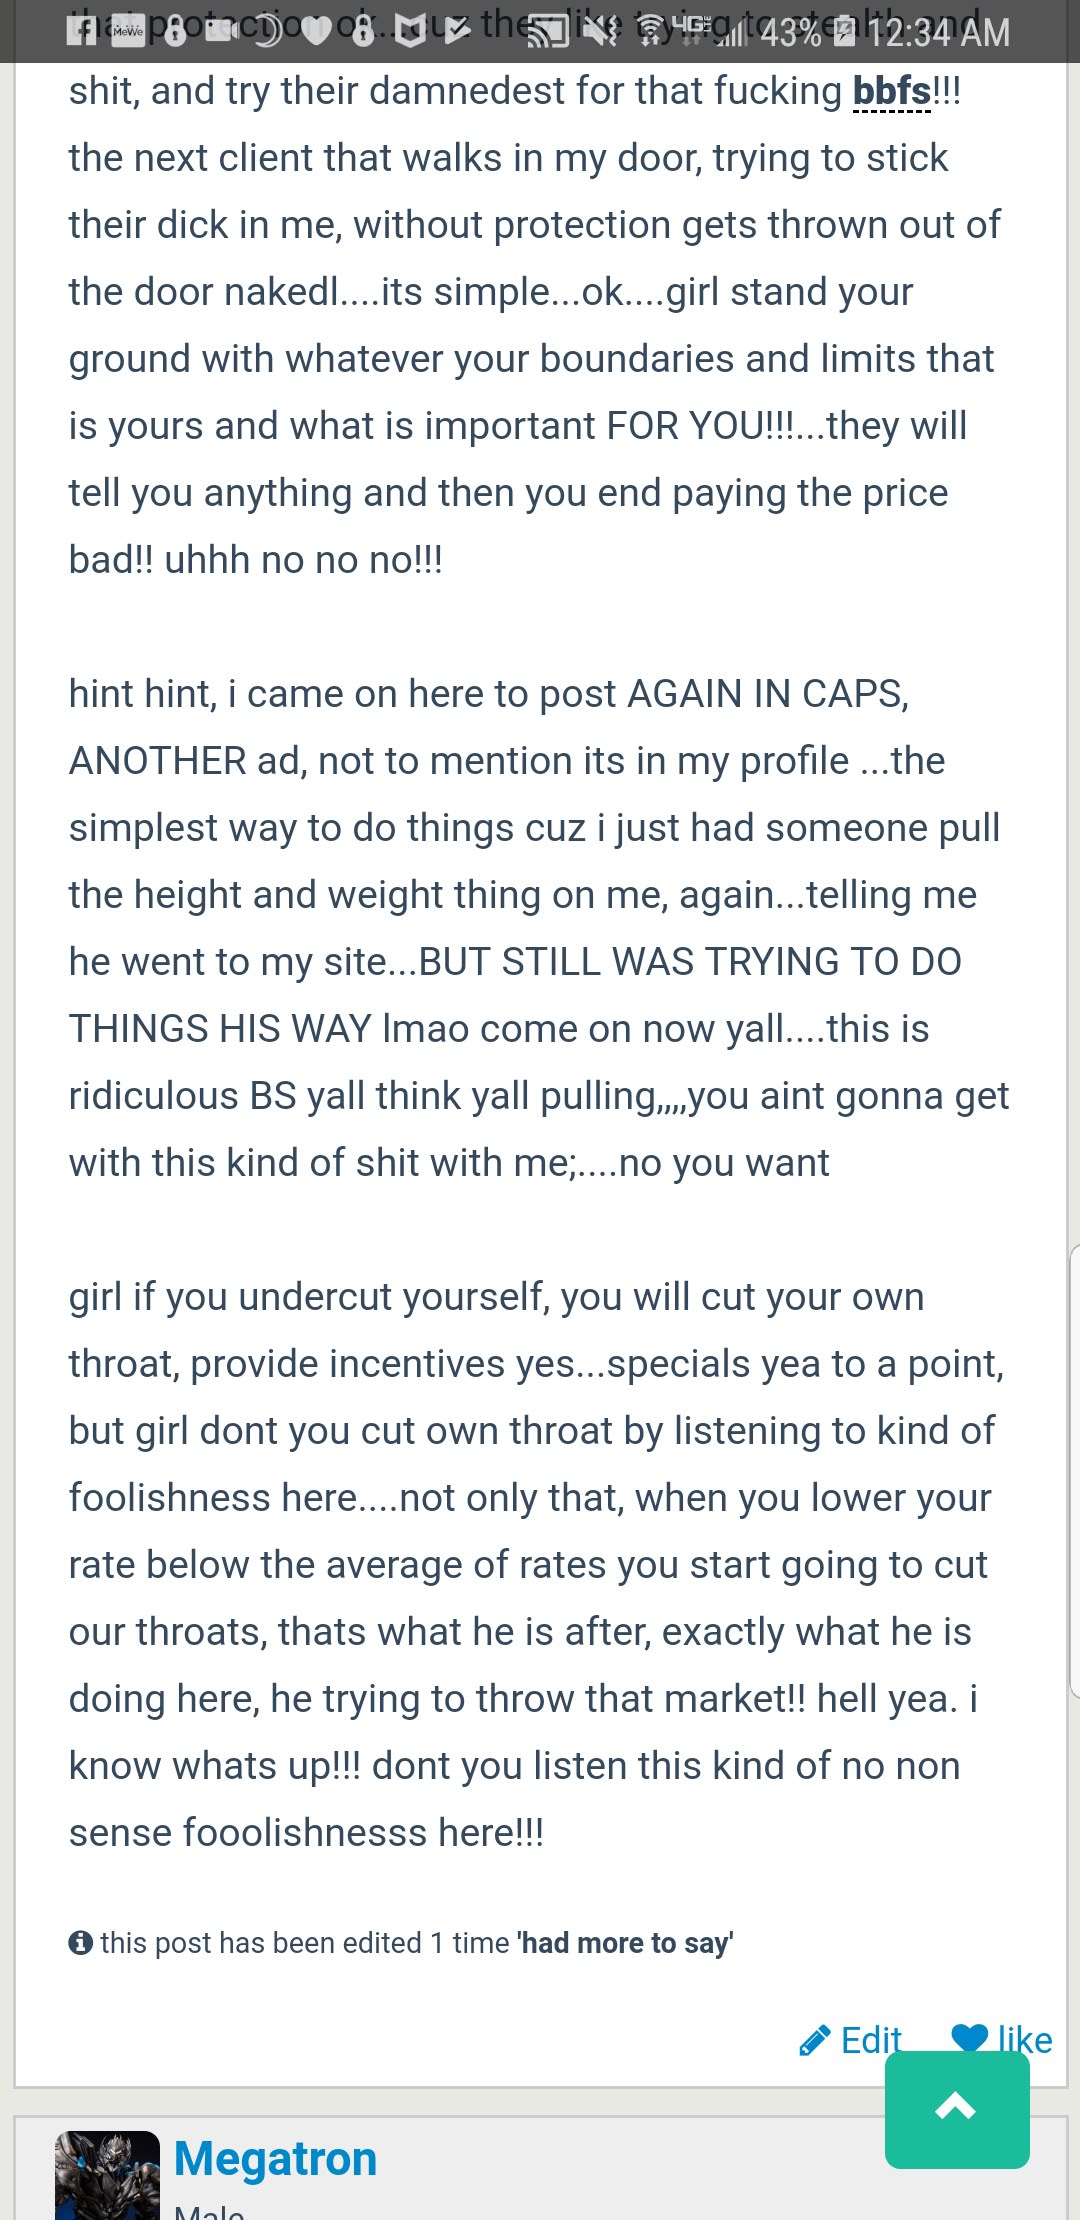Click the Edit pencil icon
Screen dimensions: 1080x2220
(815, 2040)
